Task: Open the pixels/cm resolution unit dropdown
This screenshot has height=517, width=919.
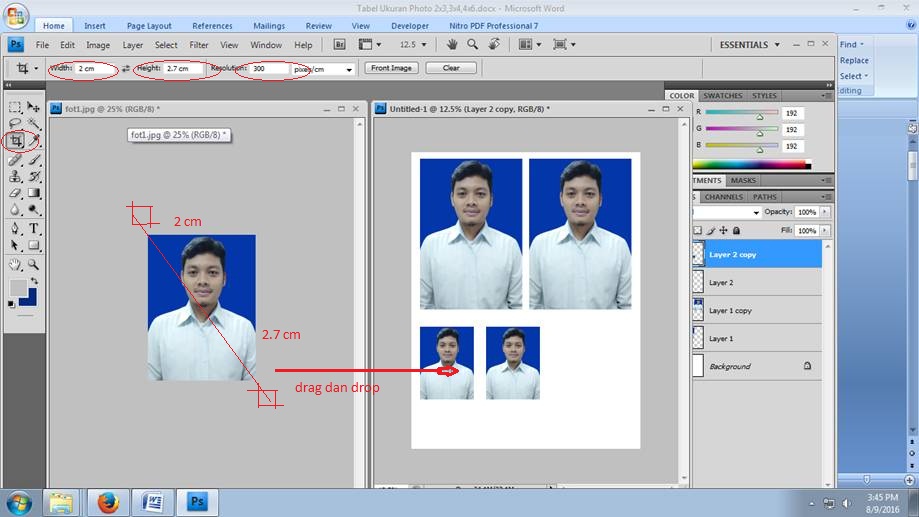Action: click(349, 70)
